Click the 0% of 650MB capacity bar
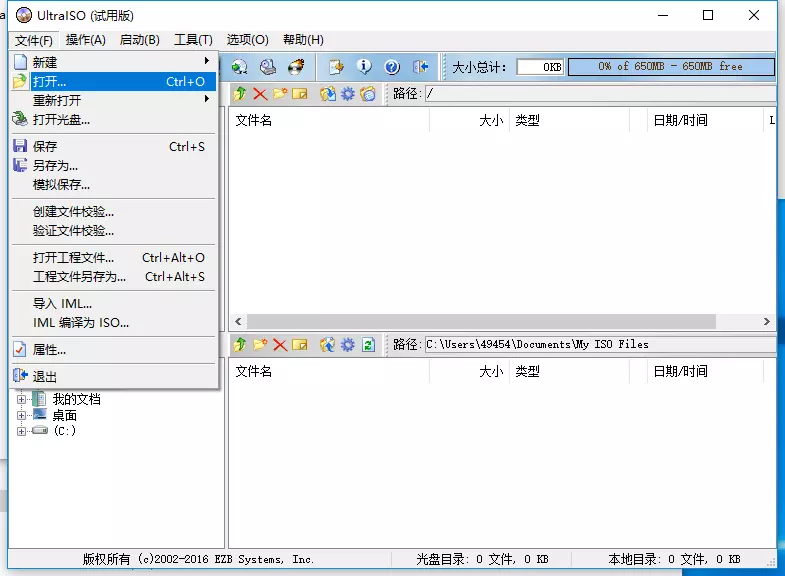Viewport: 785px width, 576px height. tap(671, 67)
